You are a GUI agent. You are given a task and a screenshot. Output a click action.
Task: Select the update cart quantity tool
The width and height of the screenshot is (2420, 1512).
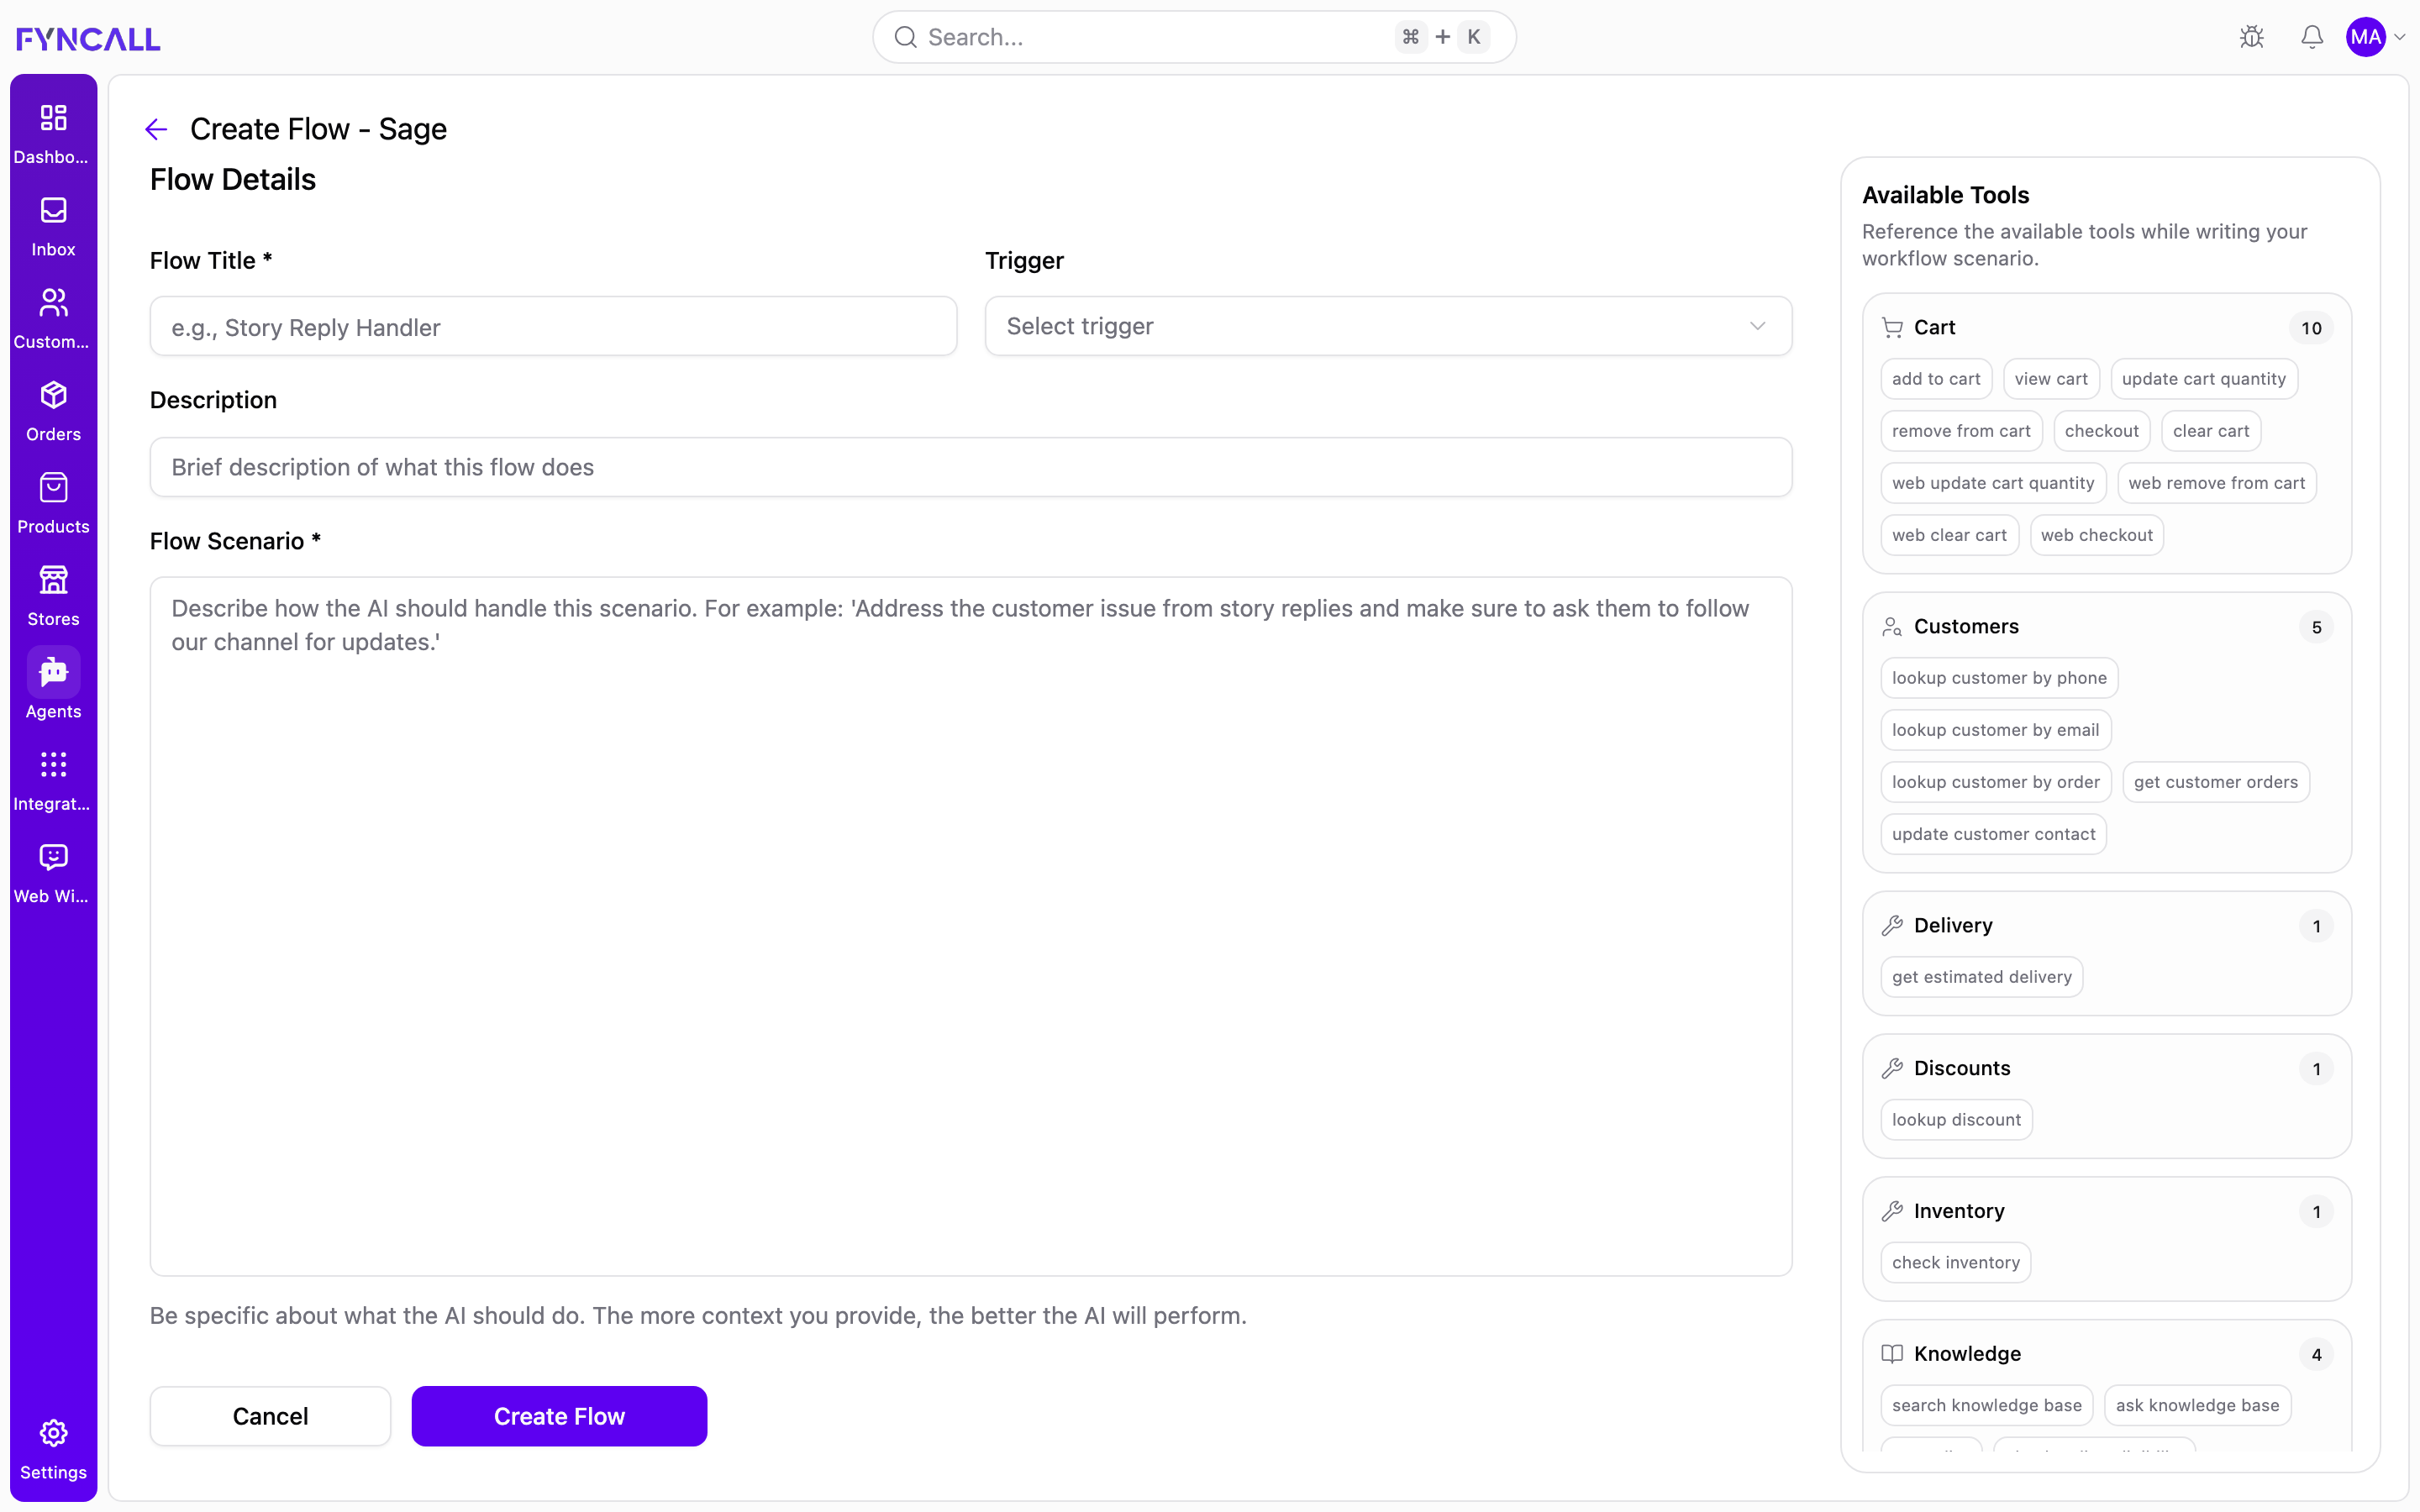(x=2204, y=379)
